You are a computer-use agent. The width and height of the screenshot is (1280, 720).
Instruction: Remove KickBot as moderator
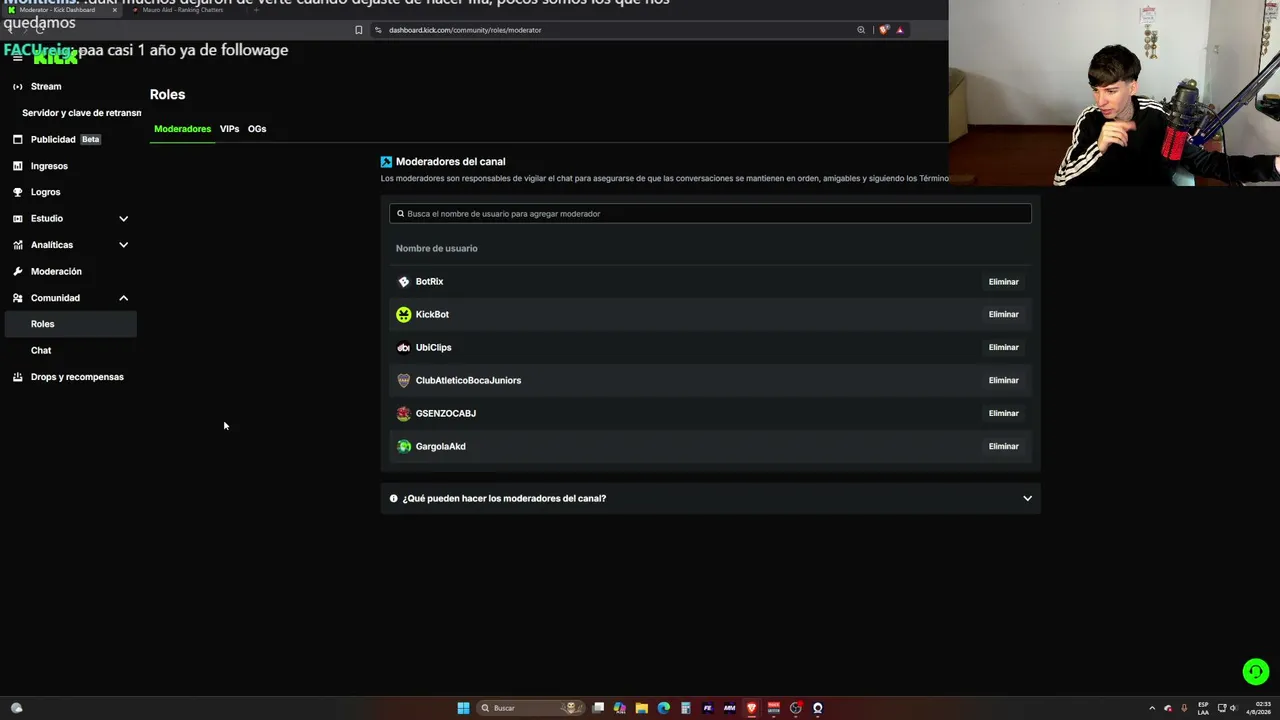click(x=1004, y=315)
